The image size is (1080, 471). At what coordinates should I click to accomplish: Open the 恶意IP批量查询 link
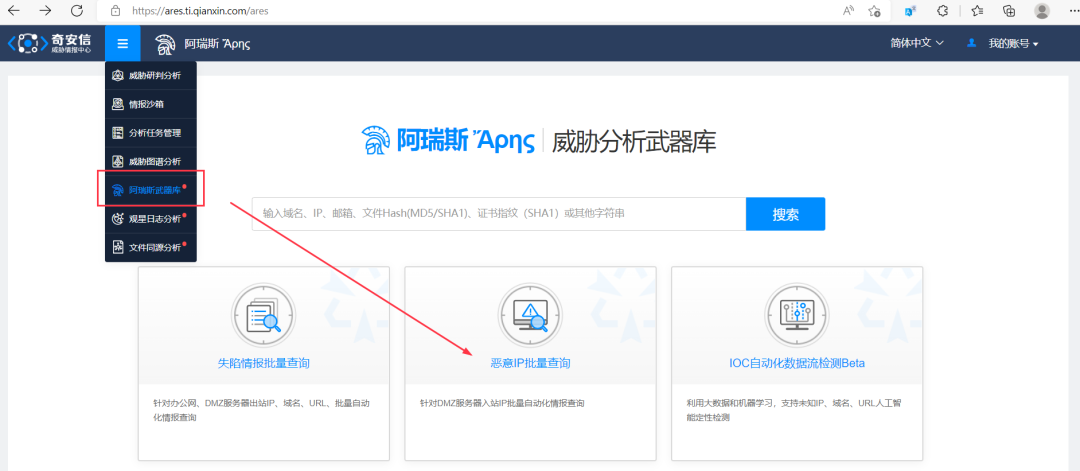click(x=530, y=363)
